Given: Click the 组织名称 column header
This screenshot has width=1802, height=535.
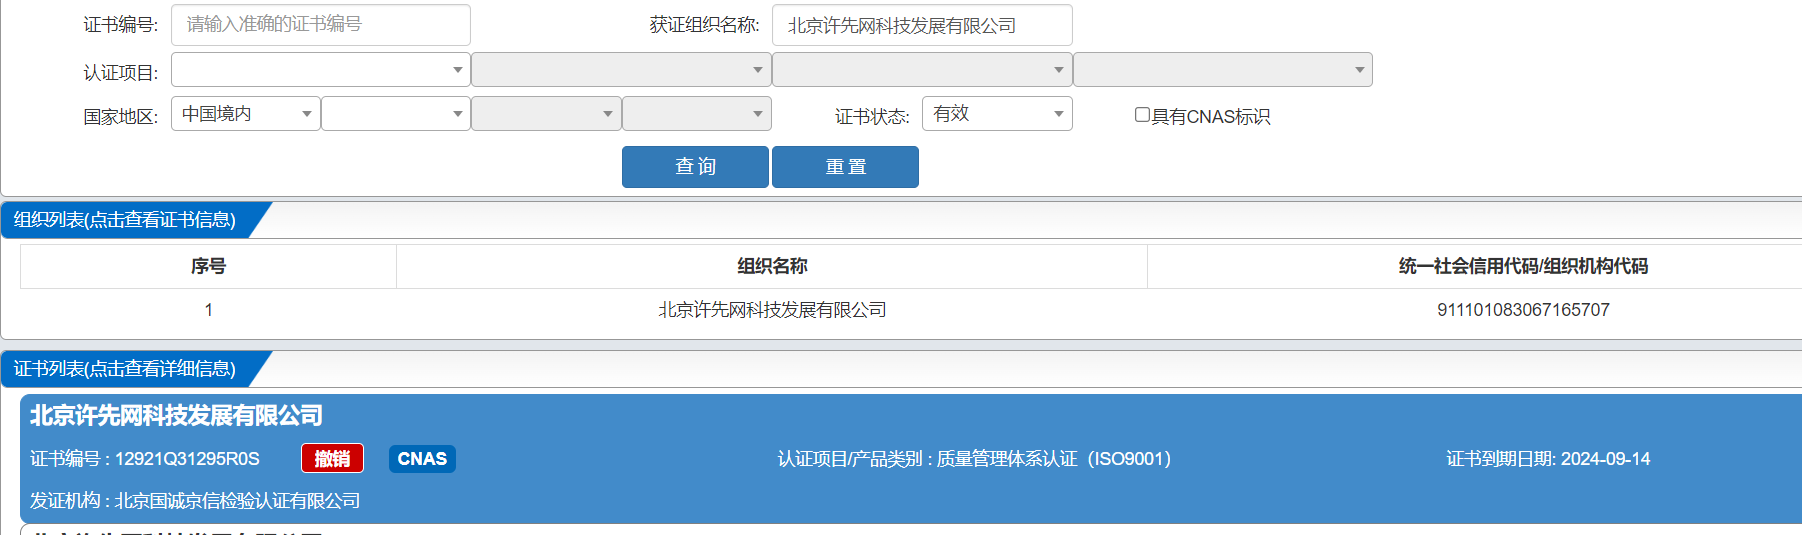Looking at the screenshot, I should (772, 266).
